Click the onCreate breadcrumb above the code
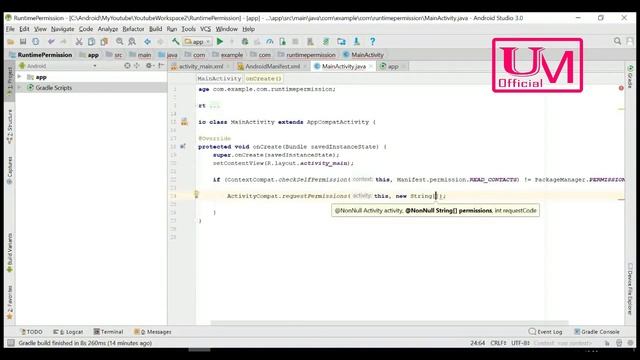The height and width of the screenshot is (360, 640). [x=263, y=78]
